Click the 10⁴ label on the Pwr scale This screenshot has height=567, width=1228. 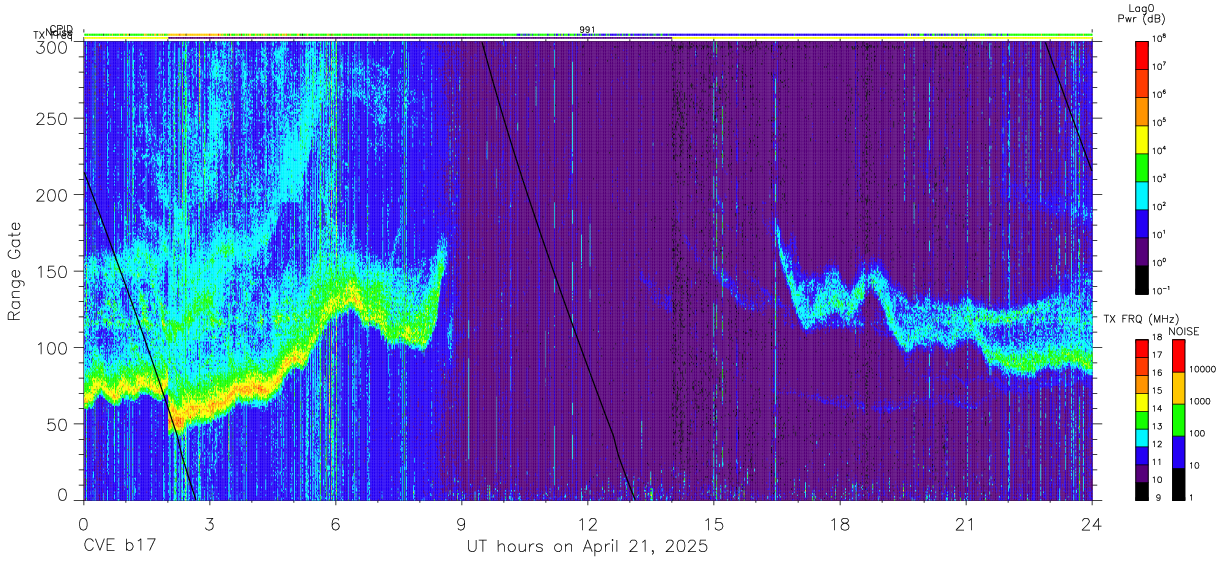1160,150
